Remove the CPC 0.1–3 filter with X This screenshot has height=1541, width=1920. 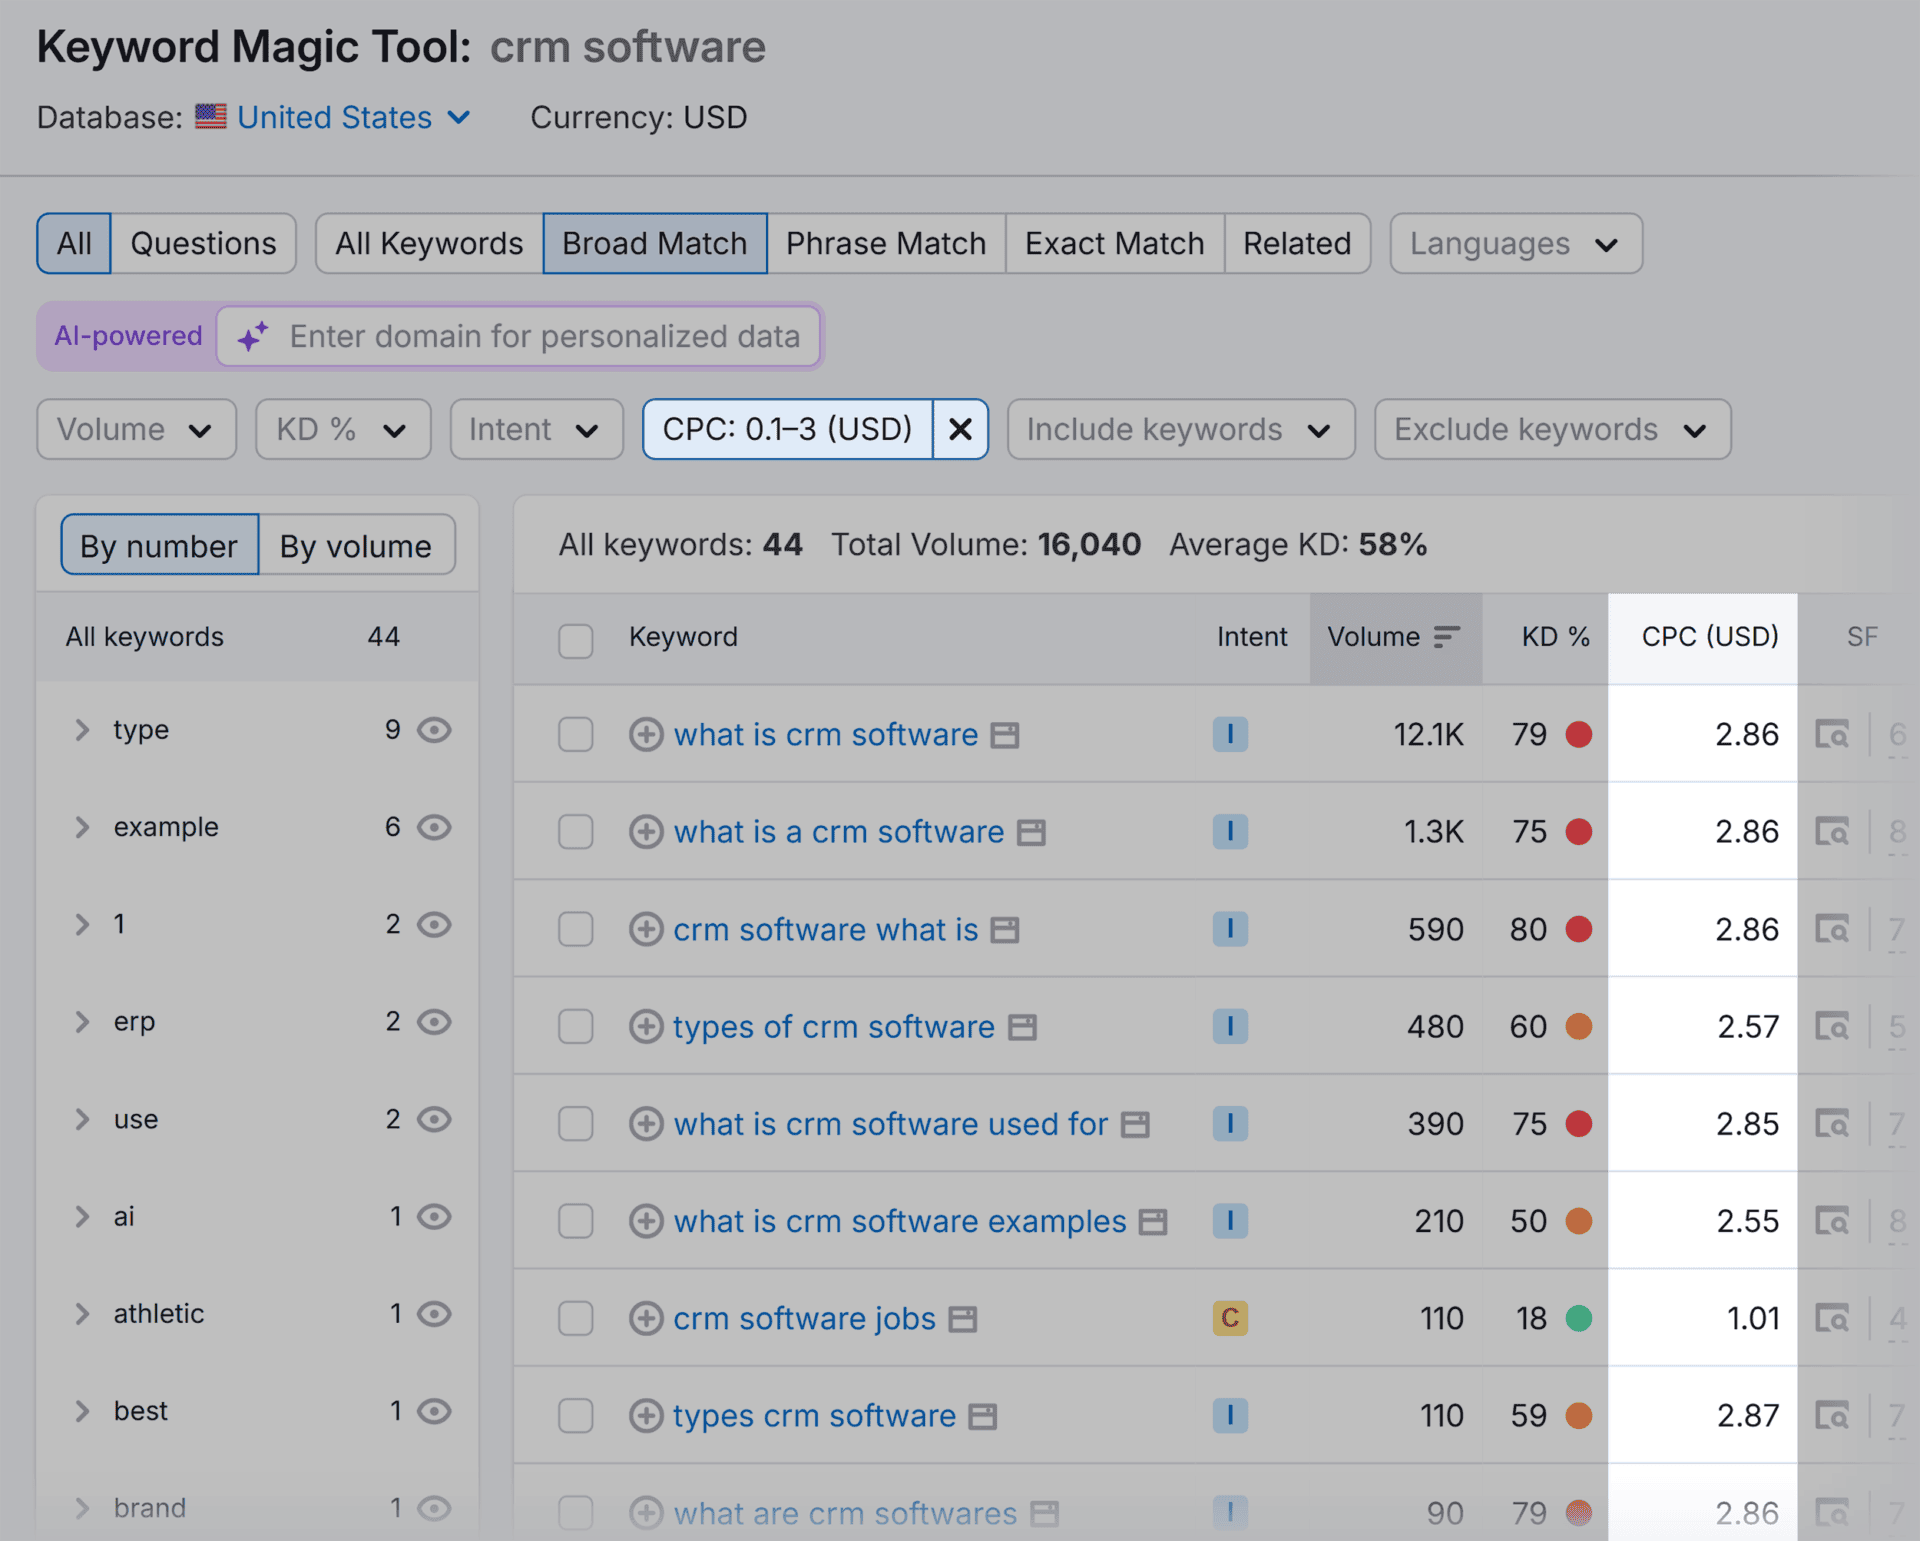point(960,430)
